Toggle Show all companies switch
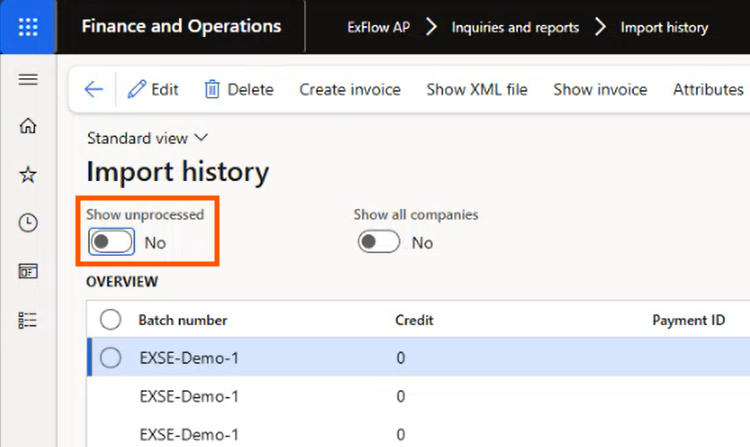 pos(378,242)
